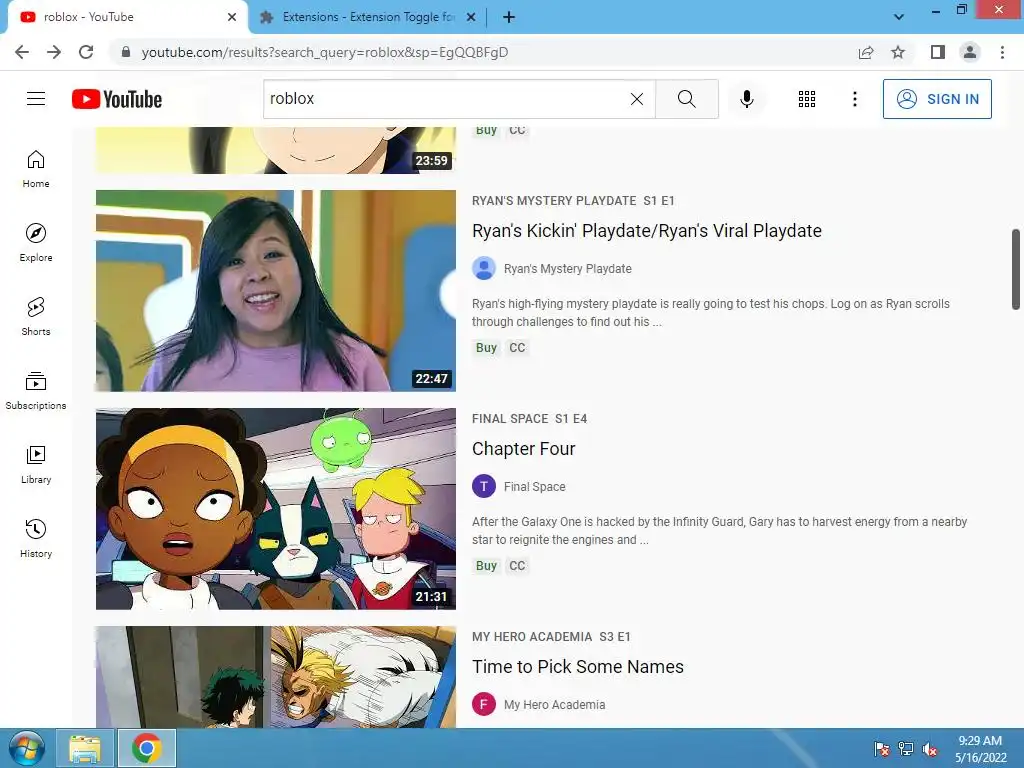Open Chapter Four video thumbnail
Viewport: 1024px width, 768px height.
(x=276, y=509)
